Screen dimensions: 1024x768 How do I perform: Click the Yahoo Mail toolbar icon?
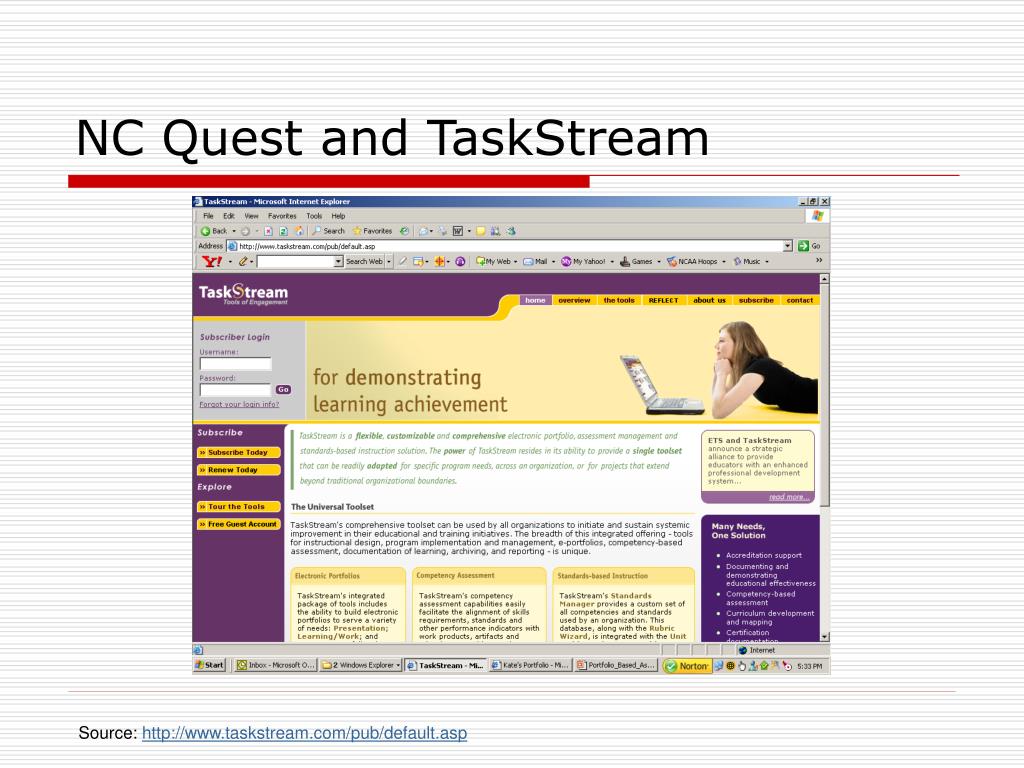528,261
